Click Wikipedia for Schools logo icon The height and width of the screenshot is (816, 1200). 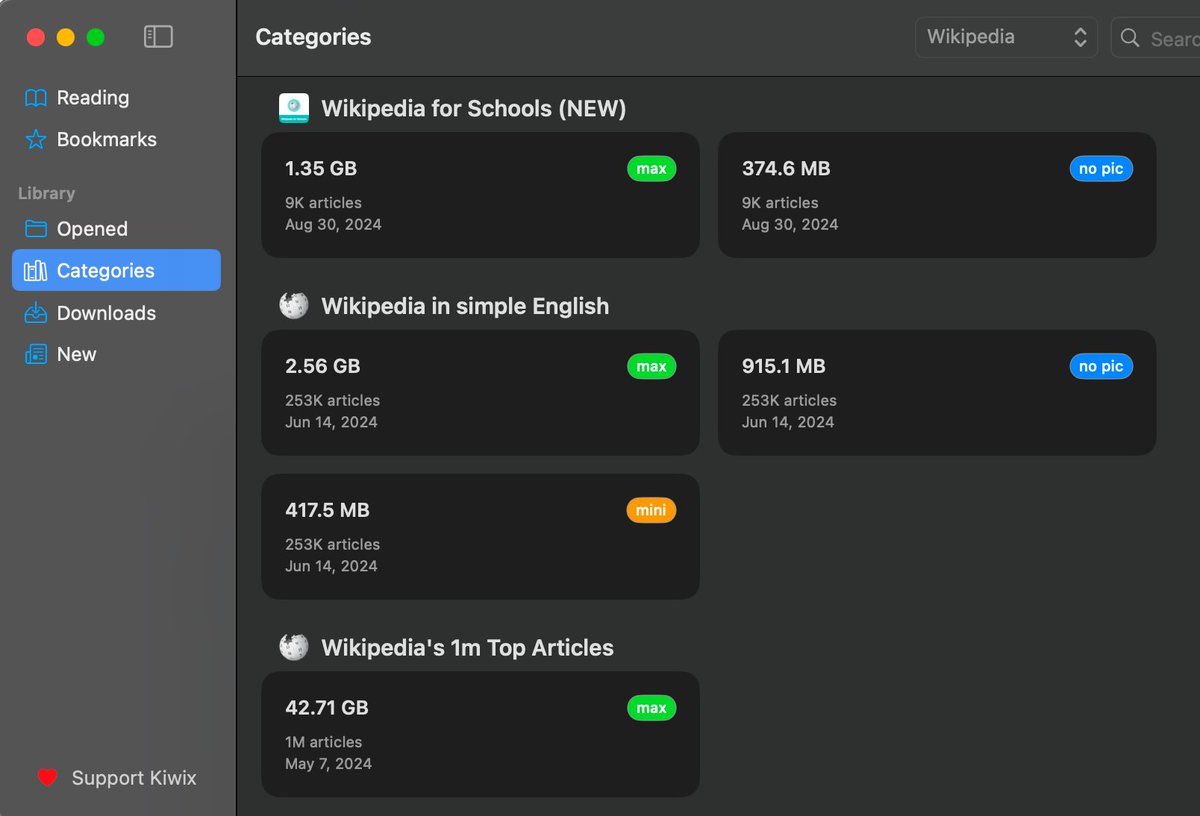[x=294, y=109]
